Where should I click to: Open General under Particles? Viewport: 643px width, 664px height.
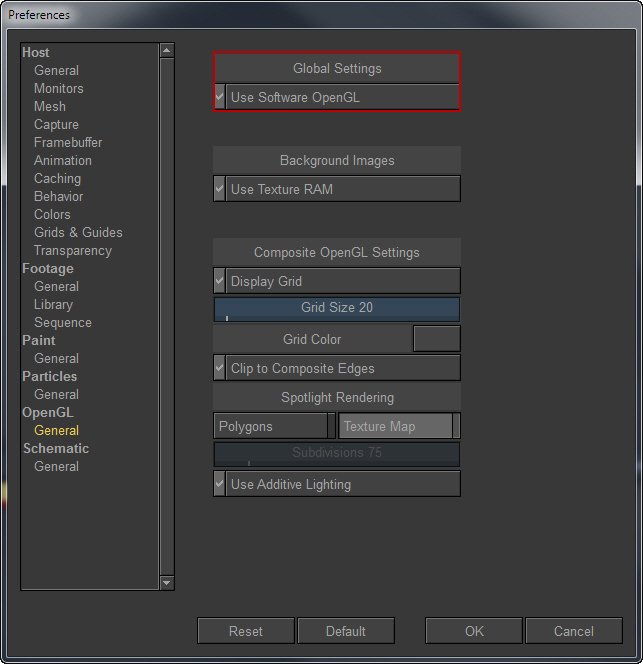pos(56,394)
